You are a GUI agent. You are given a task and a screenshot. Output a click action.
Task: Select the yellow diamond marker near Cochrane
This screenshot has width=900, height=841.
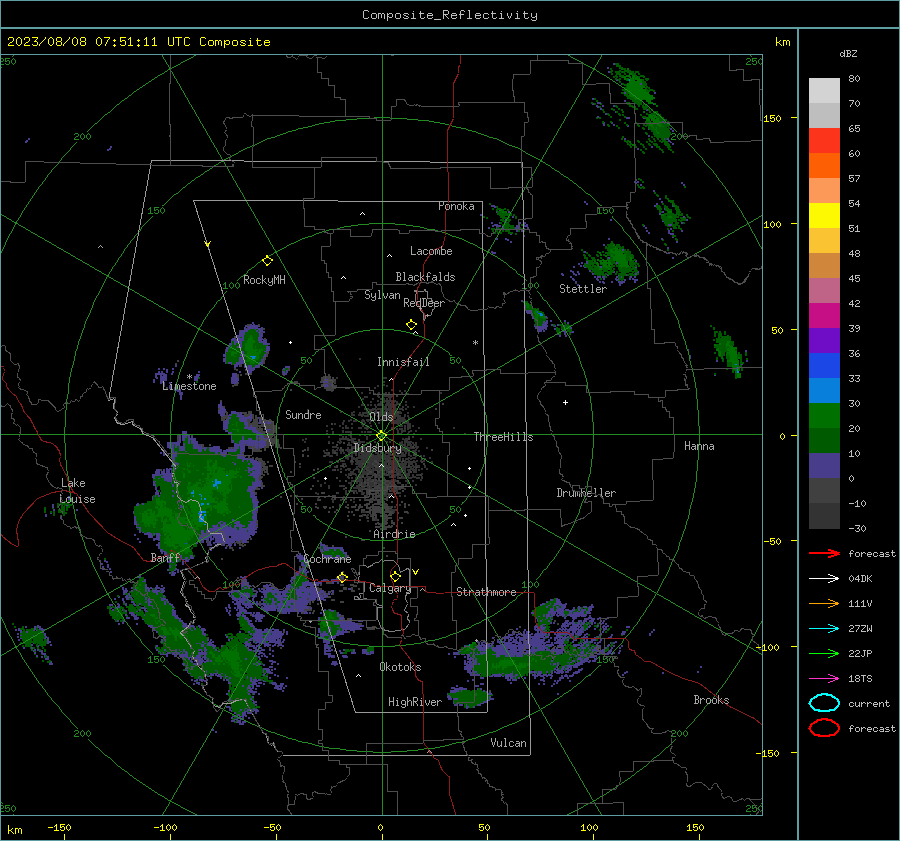(342, 577)
